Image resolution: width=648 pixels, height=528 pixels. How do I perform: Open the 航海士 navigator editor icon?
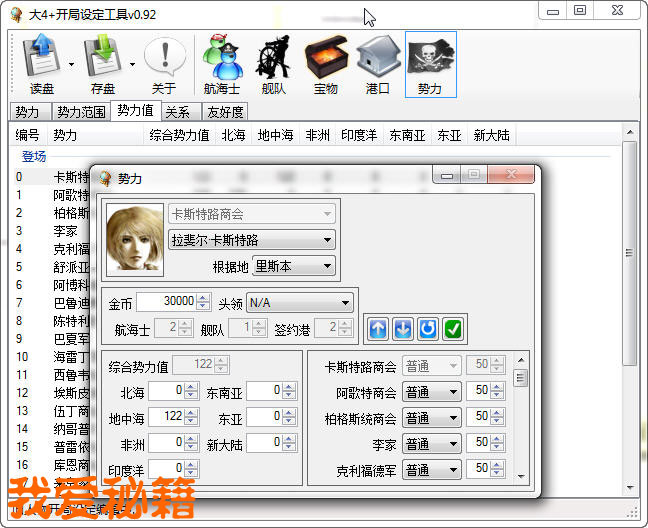point(222,58)
